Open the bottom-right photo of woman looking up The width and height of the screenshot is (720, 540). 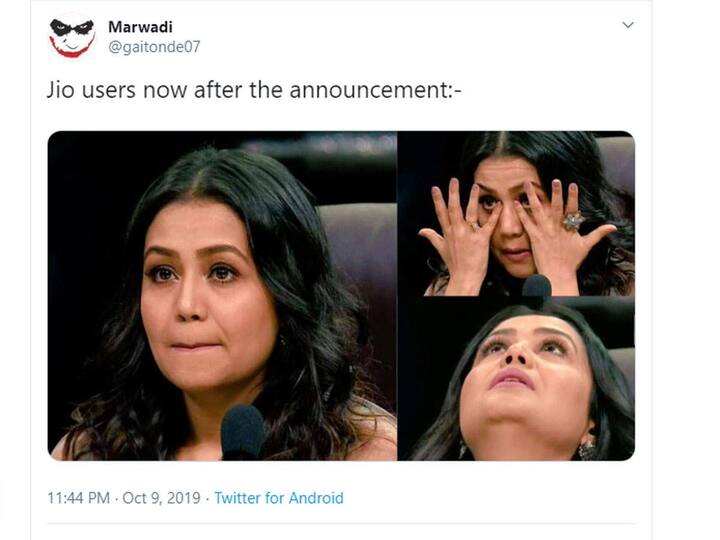[516, 381]
